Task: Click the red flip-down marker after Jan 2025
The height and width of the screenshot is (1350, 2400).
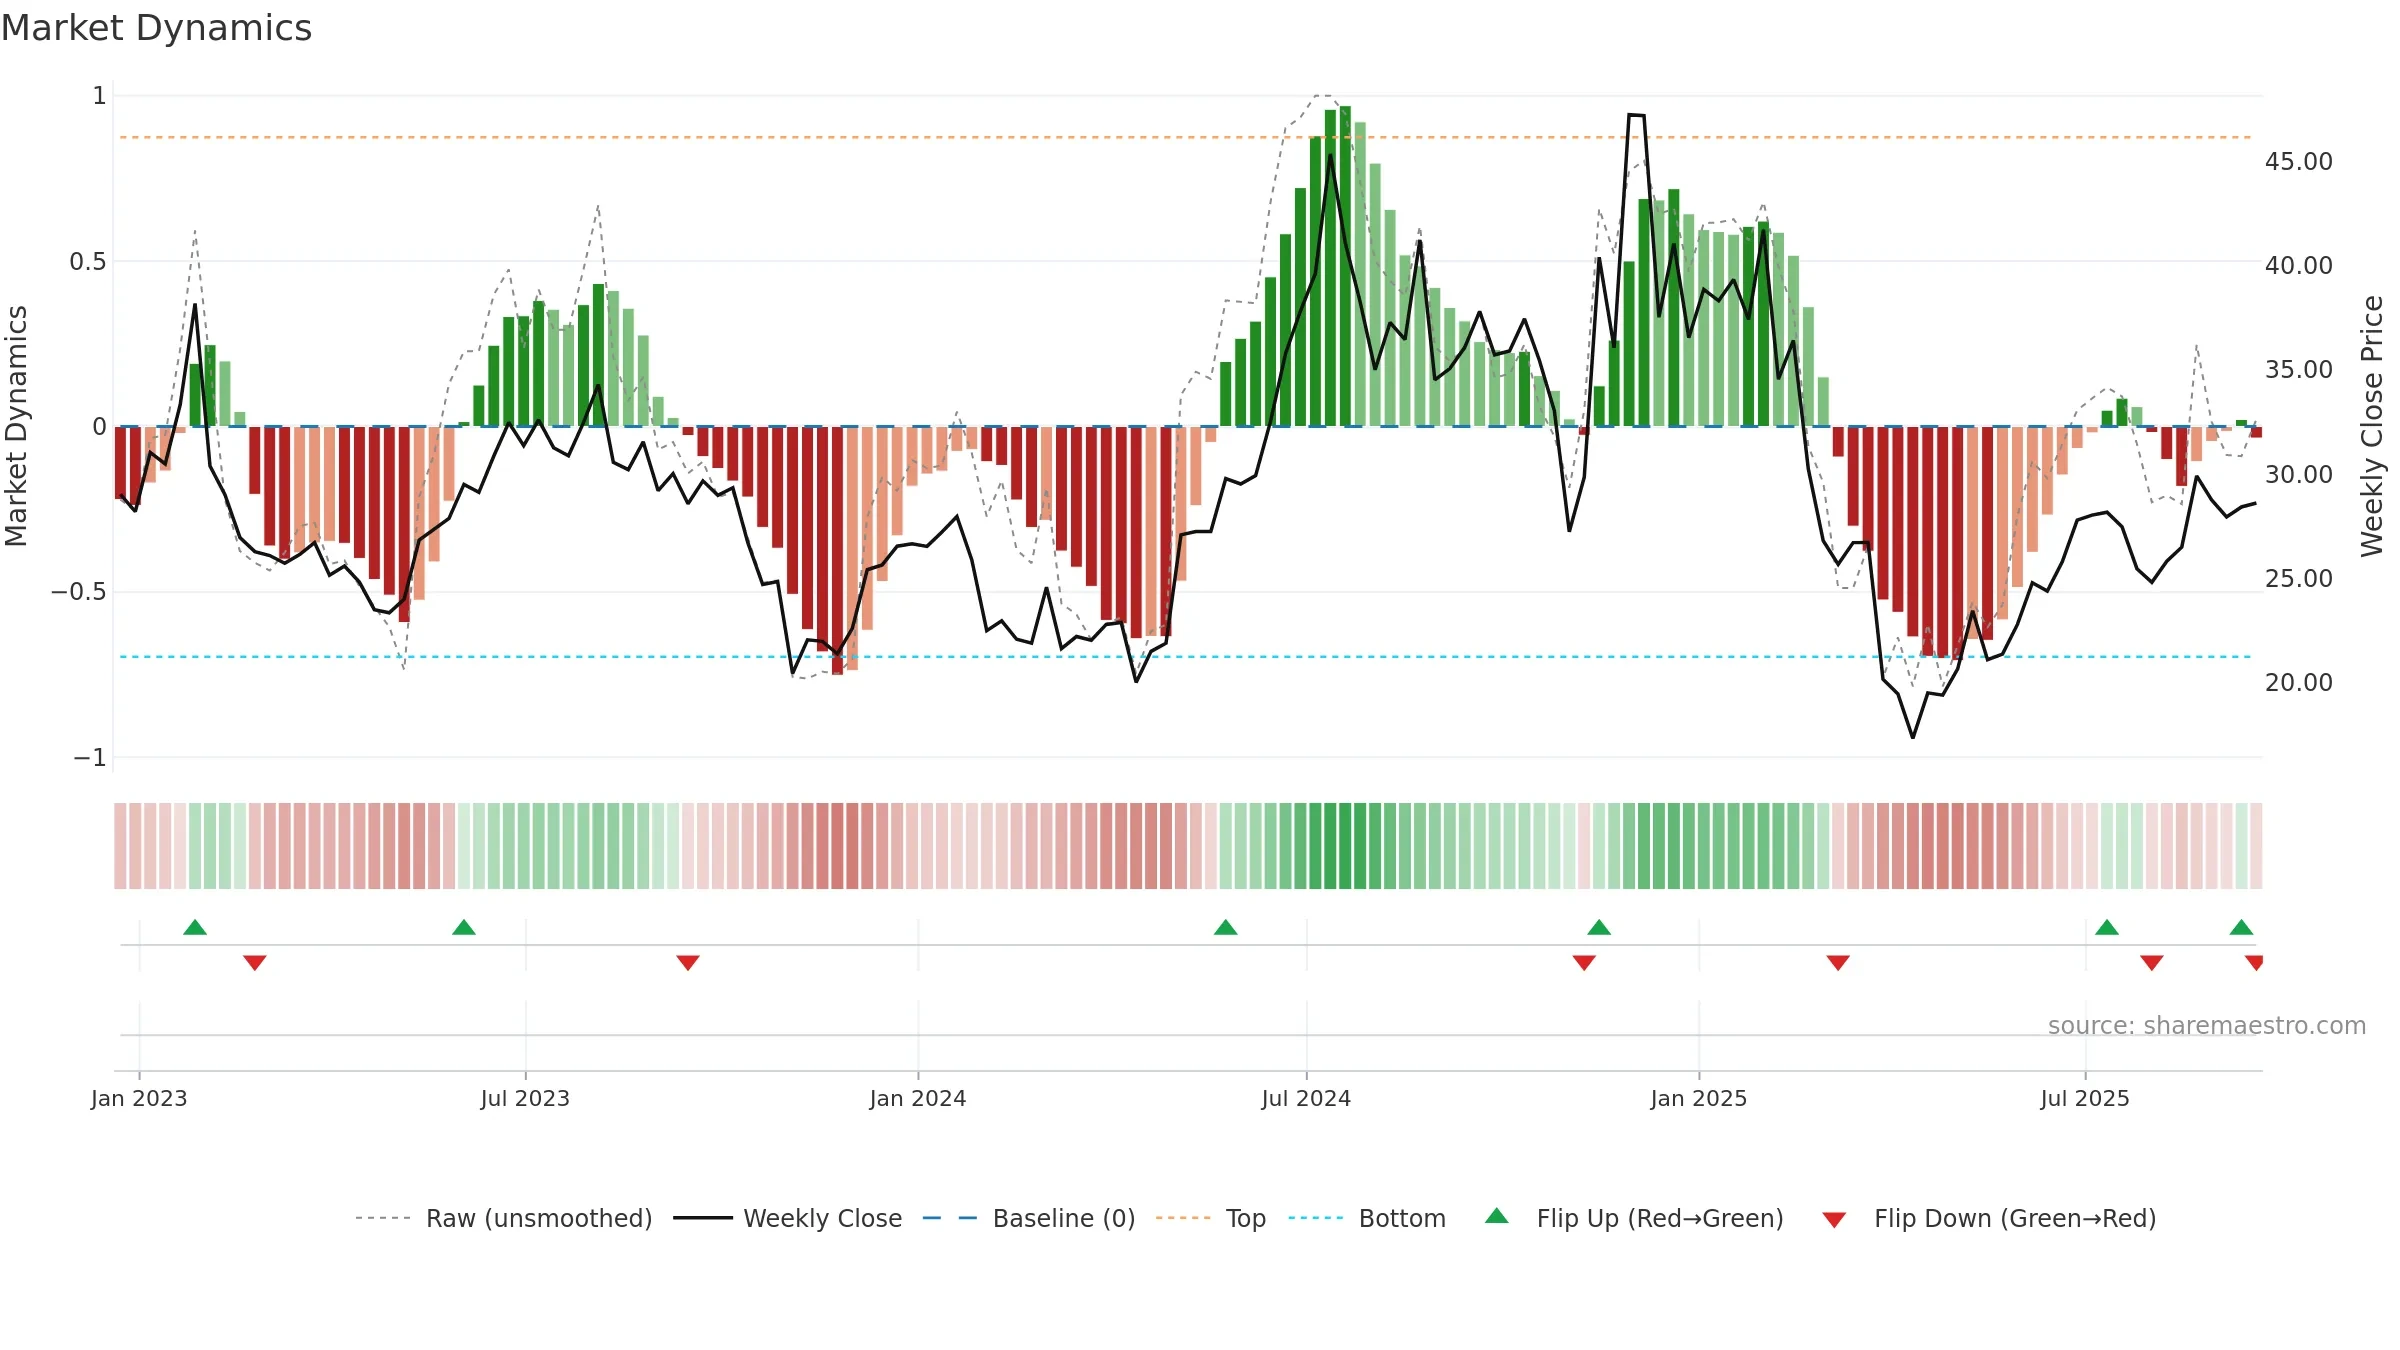Action: pos(1838,963)
